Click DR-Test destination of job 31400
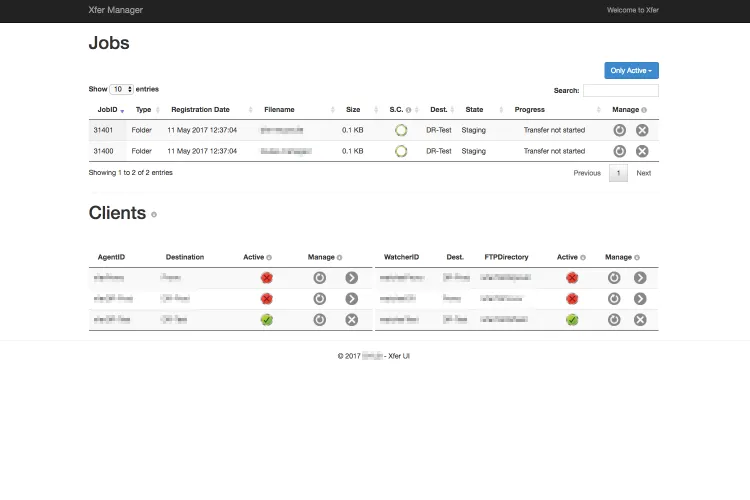 click(x=439, y=151)
